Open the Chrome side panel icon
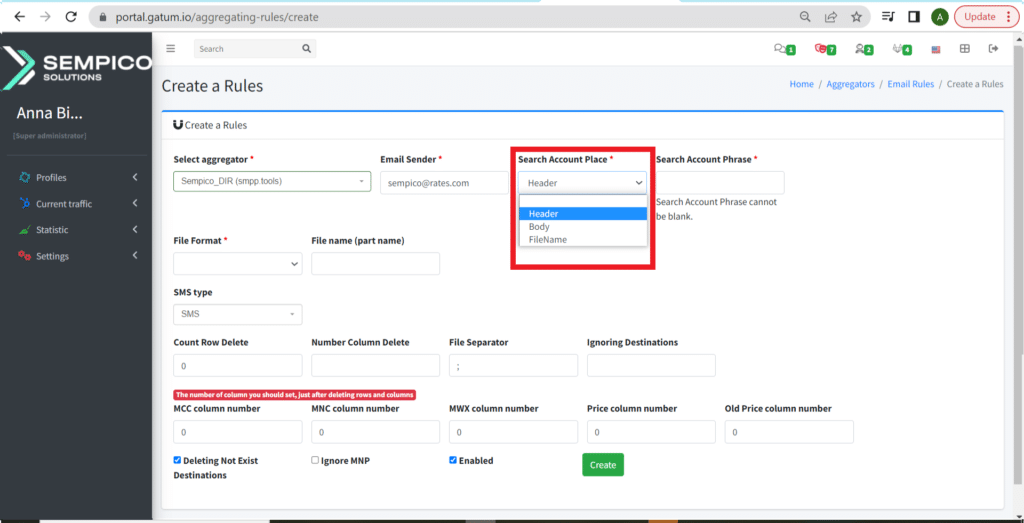Screen dimensions: 1024x523 click(x=914, y=17)
